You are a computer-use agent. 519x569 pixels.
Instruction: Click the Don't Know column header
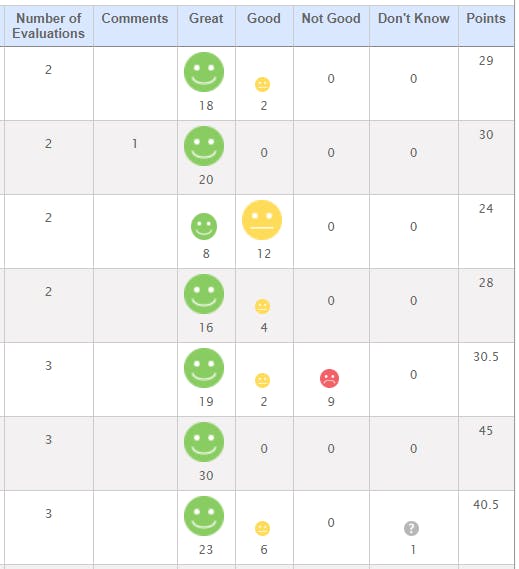414,19
